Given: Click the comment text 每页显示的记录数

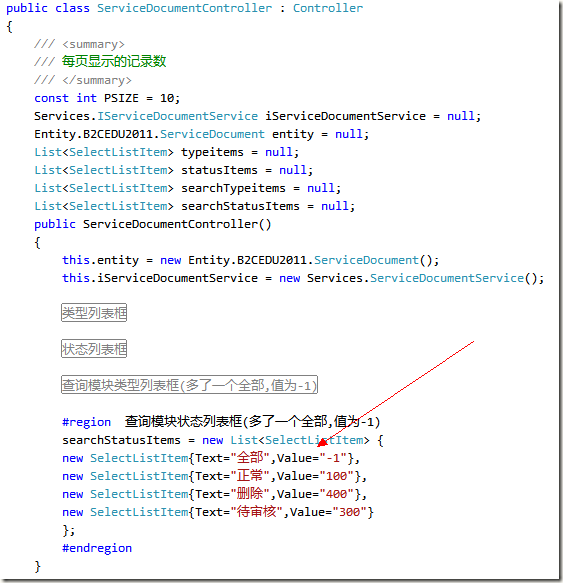Looking at the screenshot, I should [x=114, y=62].
